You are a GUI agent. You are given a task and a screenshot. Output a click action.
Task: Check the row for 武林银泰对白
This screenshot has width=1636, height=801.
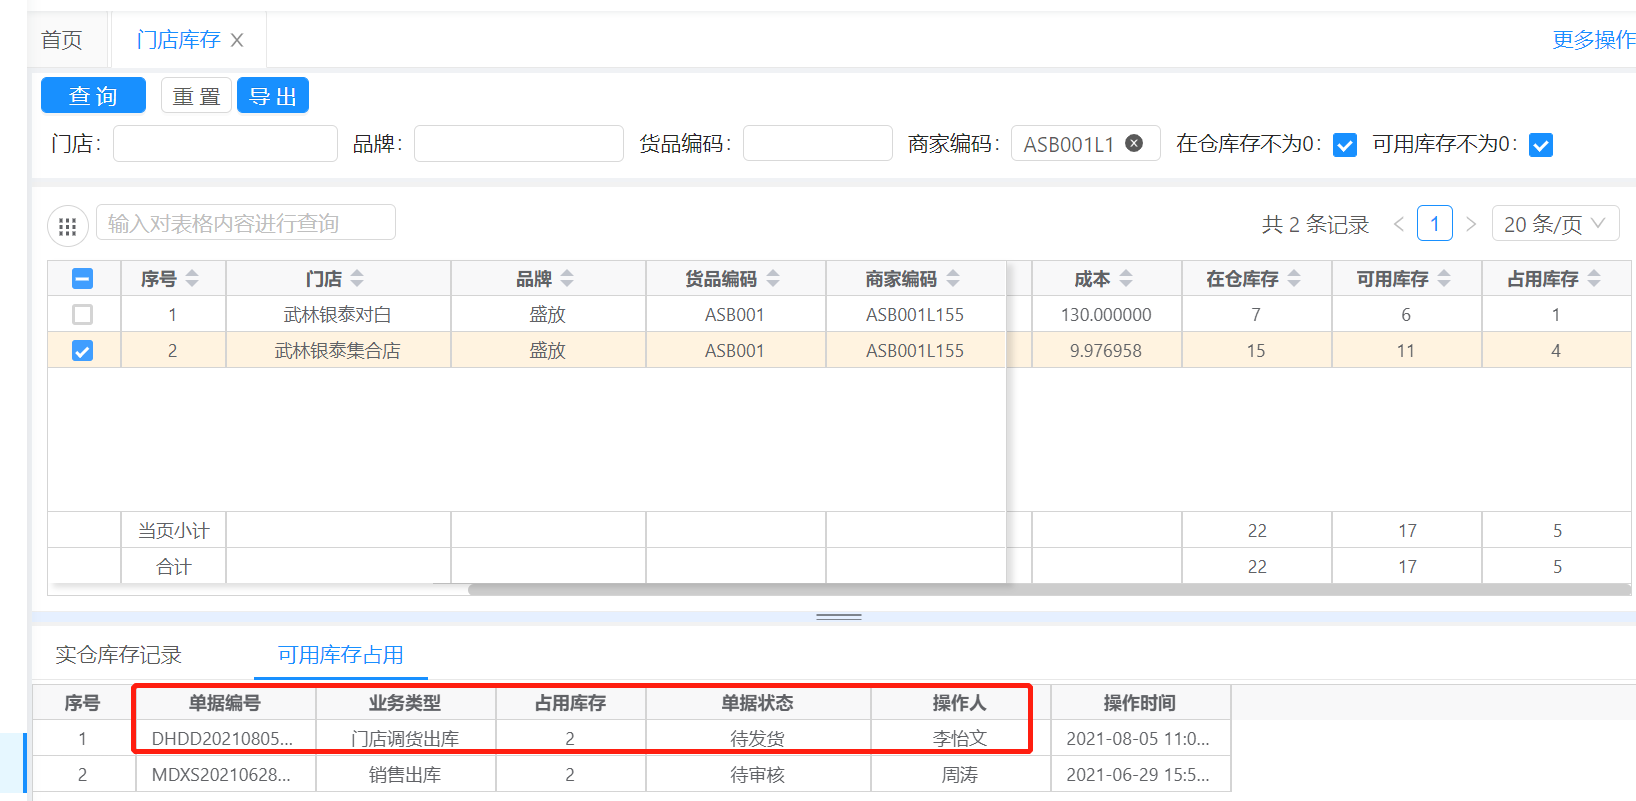83,315
